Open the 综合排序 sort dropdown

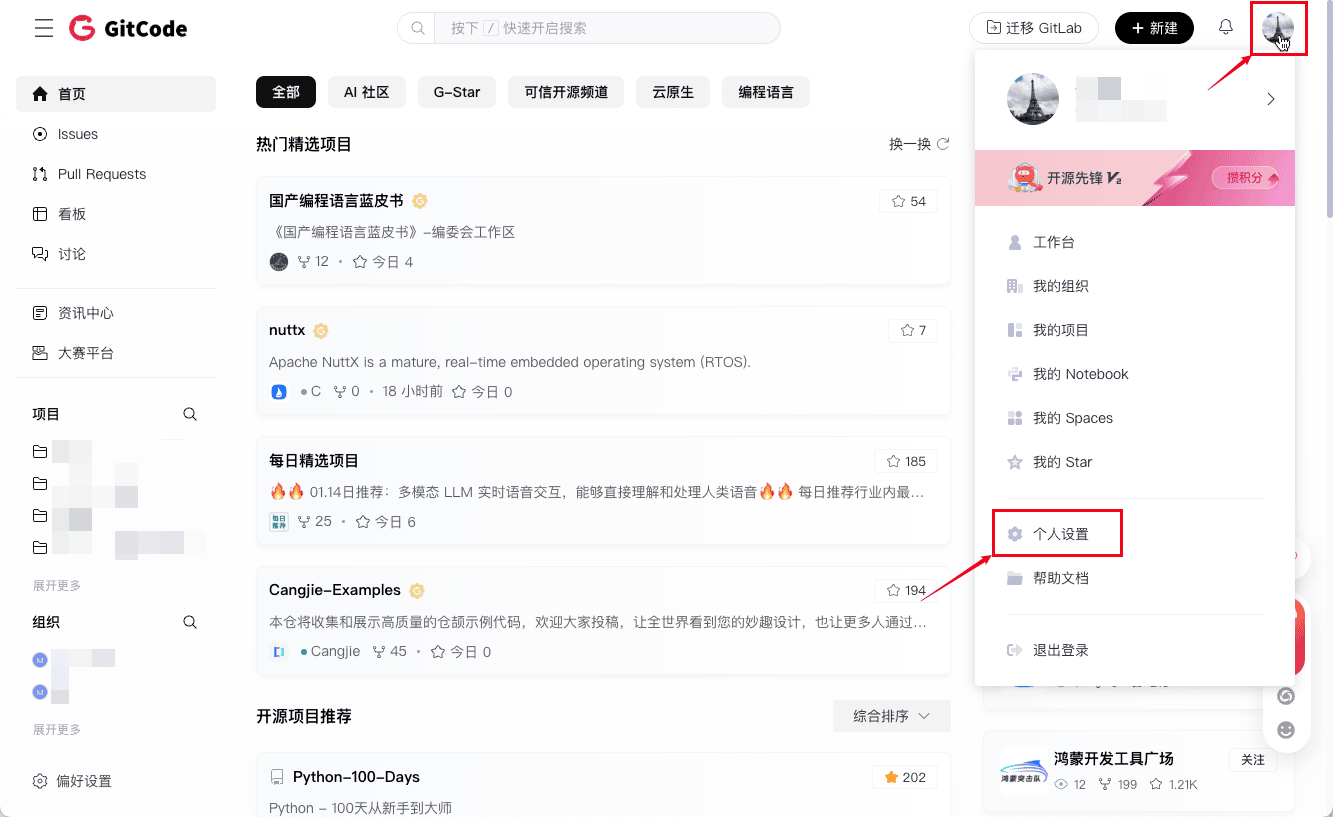coord(891,716)
